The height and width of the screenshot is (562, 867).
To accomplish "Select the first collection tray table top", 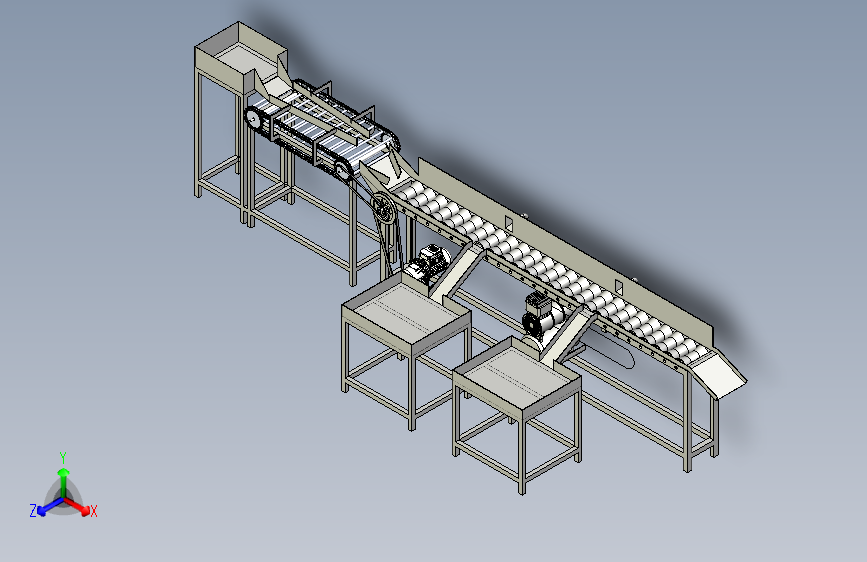I will [x=406, y=315].
